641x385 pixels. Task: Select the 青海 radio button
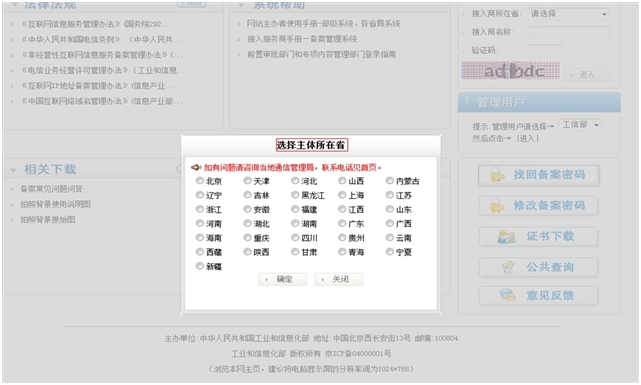tap(342, 251)
